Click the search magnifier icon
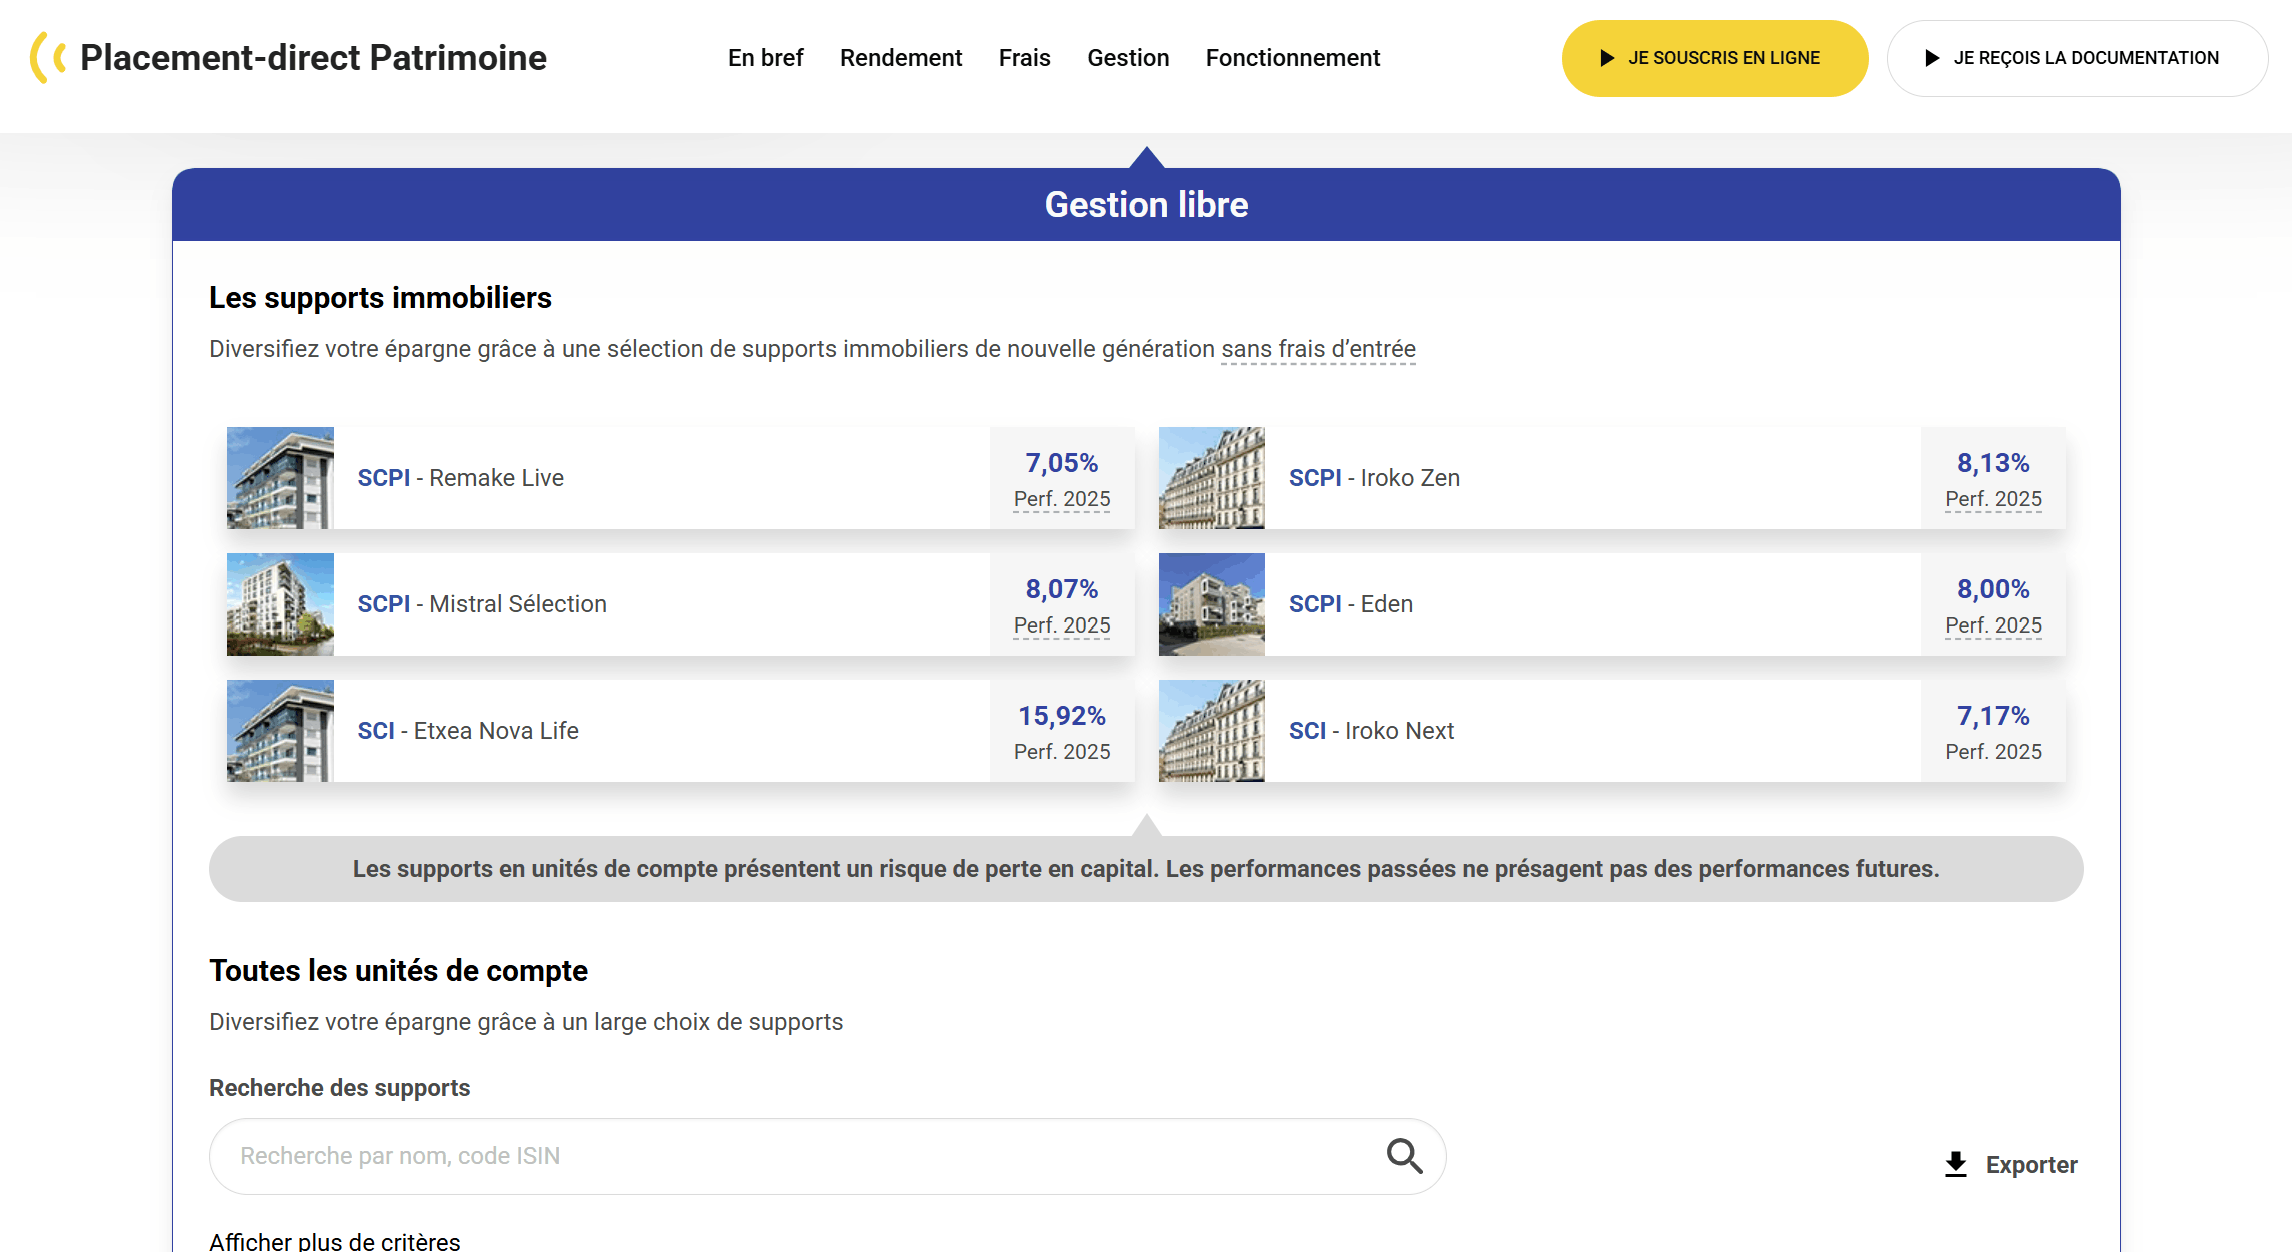2292x1252 pixels. tap(1404, 1156)
